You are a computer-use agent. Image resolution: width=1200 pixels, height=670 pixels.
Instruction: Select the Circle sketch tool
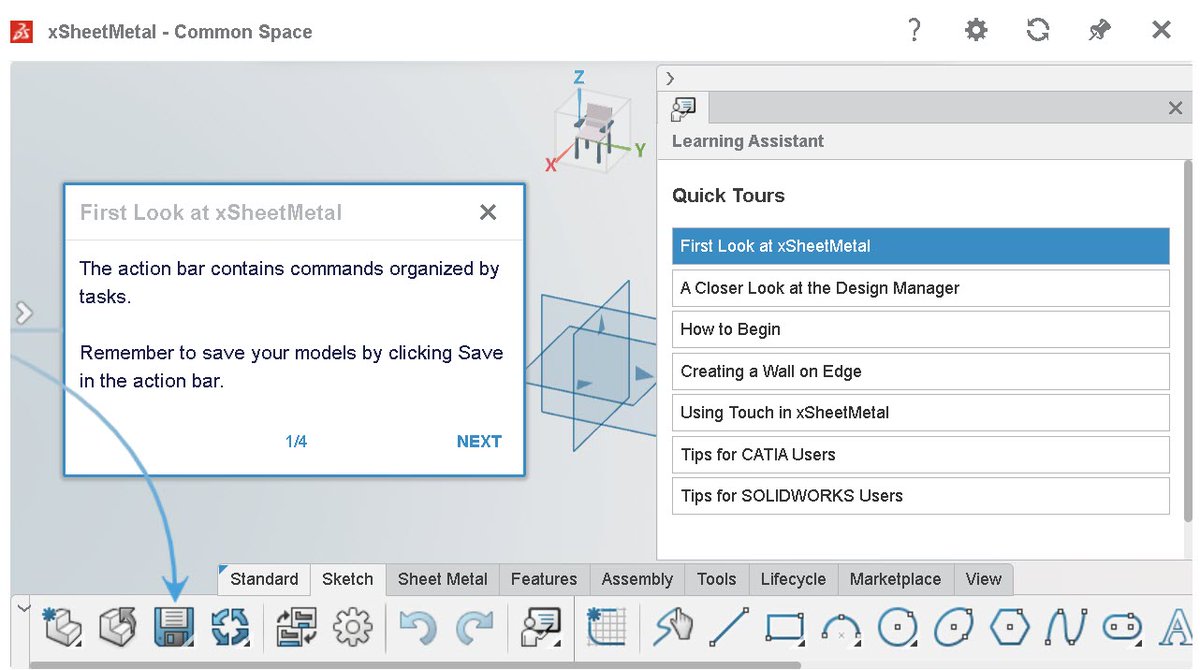tap(898, 628)
